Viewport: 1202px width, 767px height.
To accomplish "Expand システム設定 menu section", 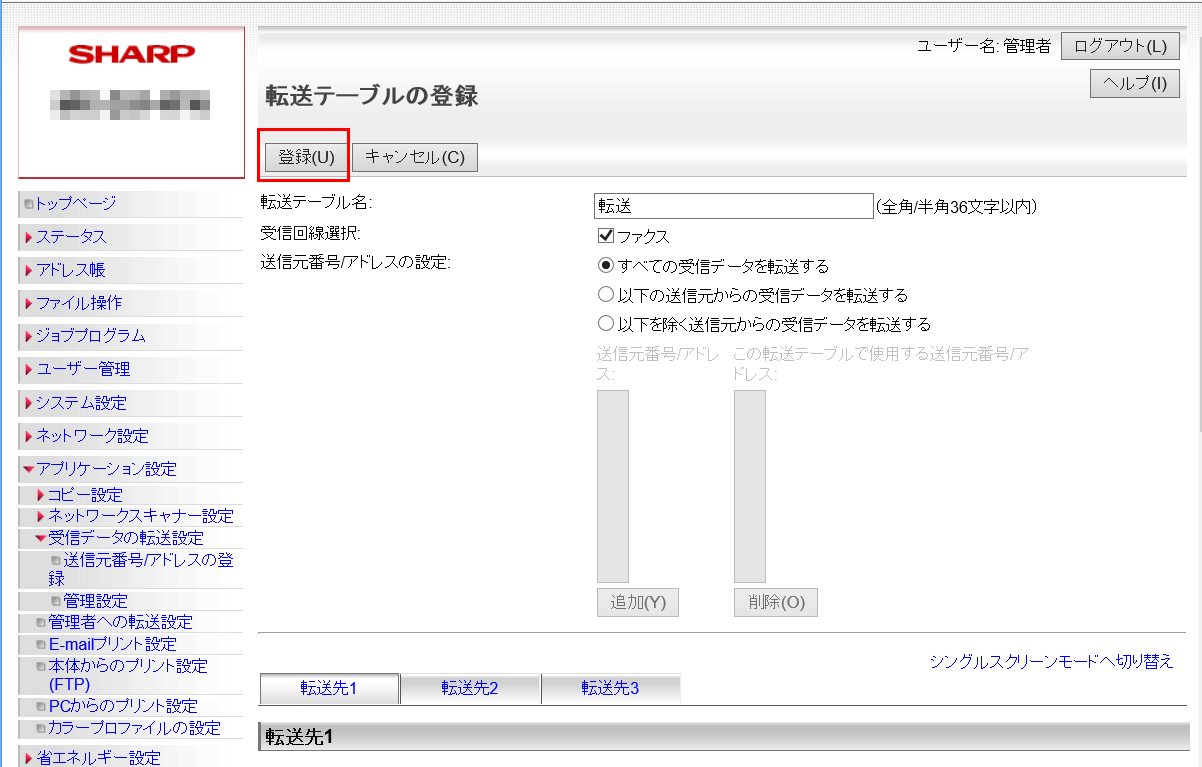I will pyautogui.click(x=81, y=403).
